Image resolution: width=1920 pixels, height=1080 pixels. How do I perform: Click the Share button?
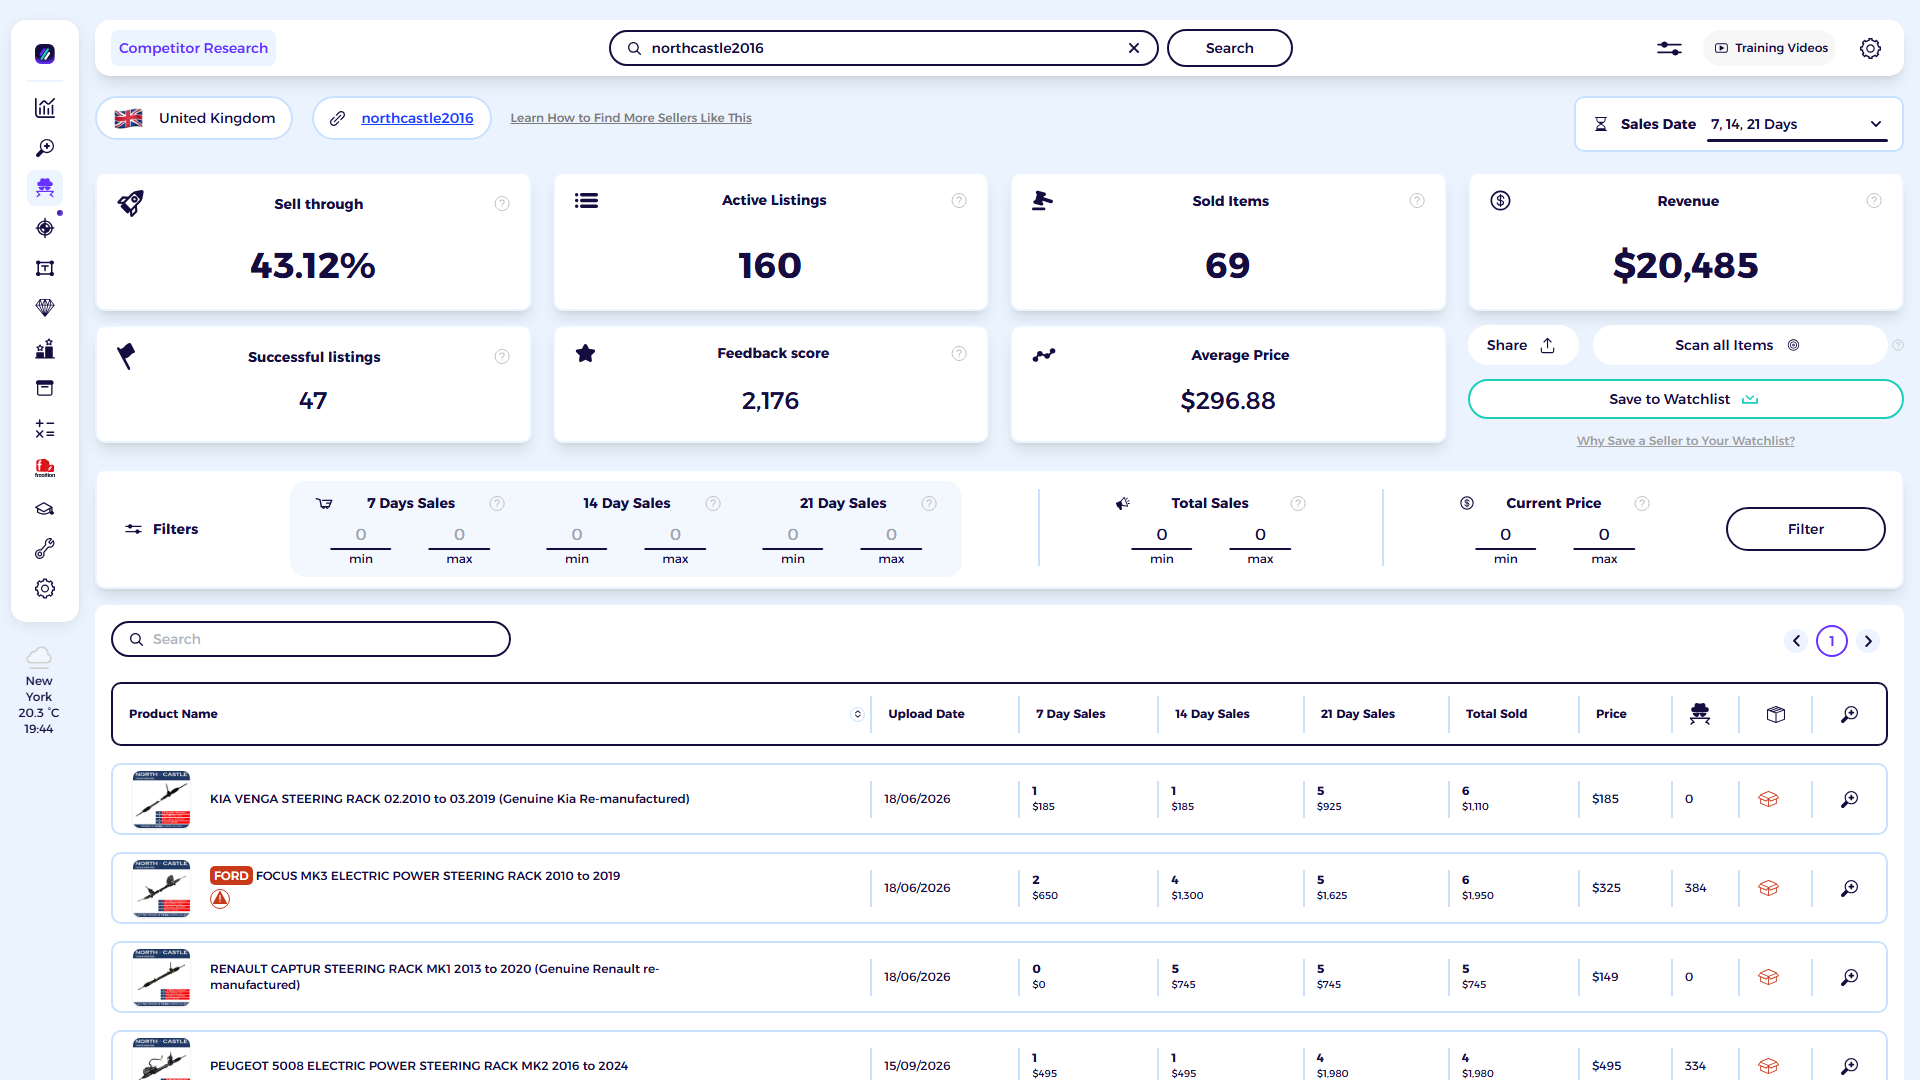1522,345
